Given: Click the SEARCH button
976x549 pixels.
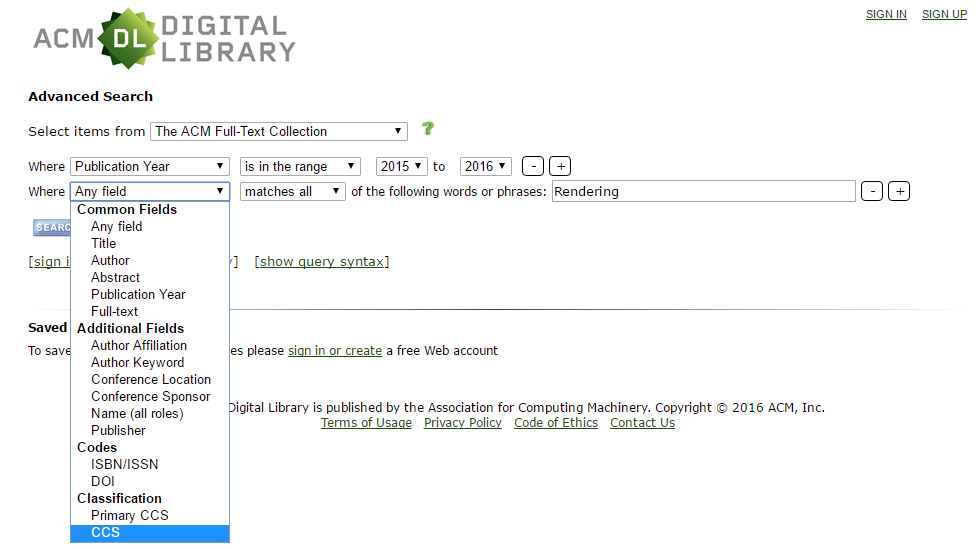Looking at the screenshot, I should 52,227.
